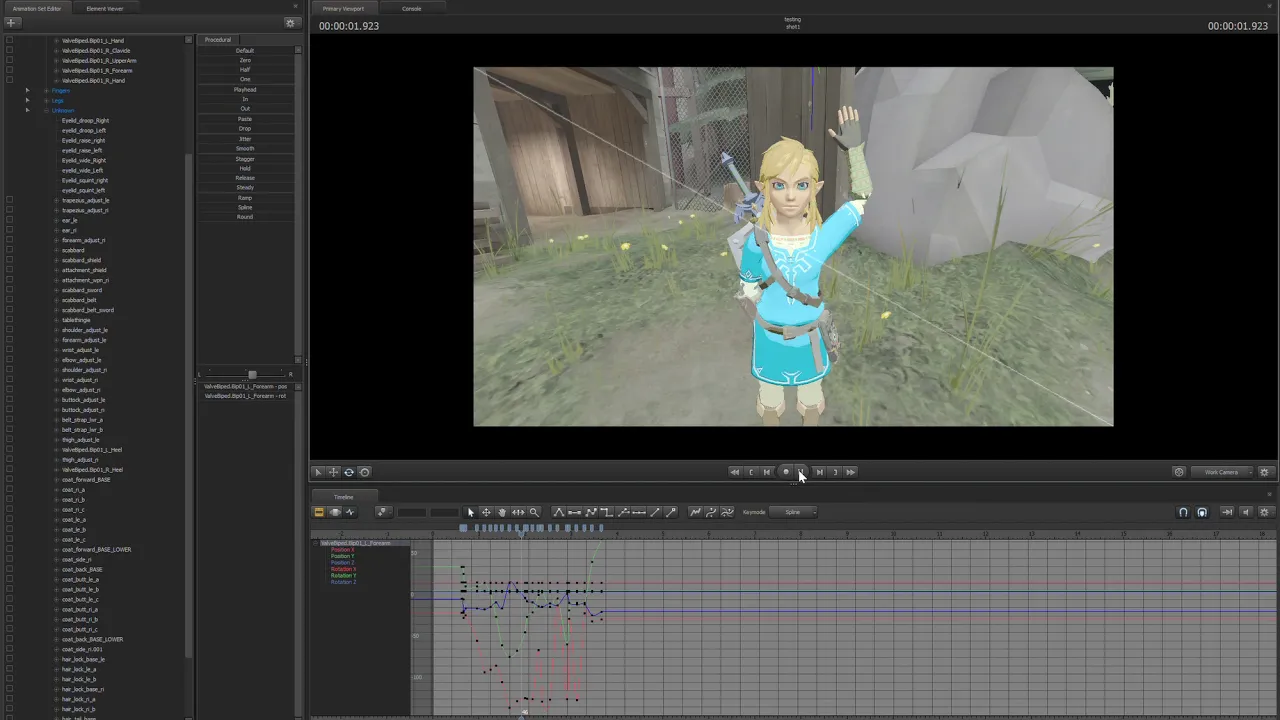Apply the Playhead procedural preset
1280x720 pixels.
pos(245,90)
